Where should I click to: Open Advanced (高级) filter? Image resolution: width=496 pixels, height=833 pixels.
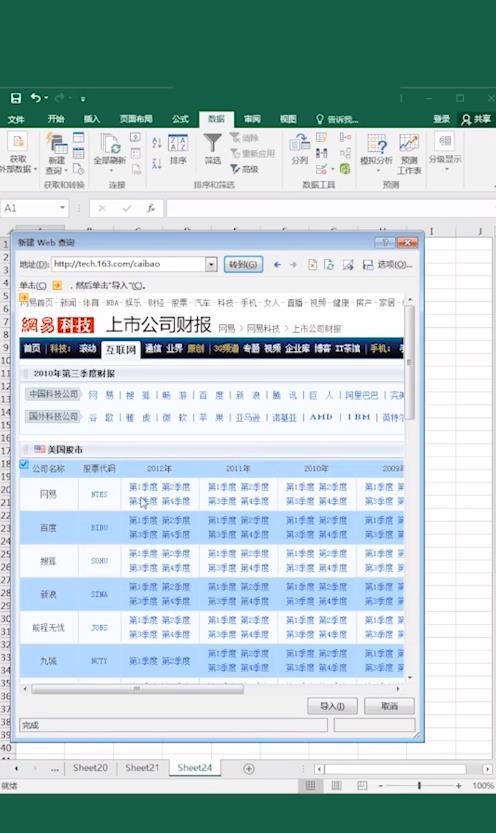(x=244, y=169)
